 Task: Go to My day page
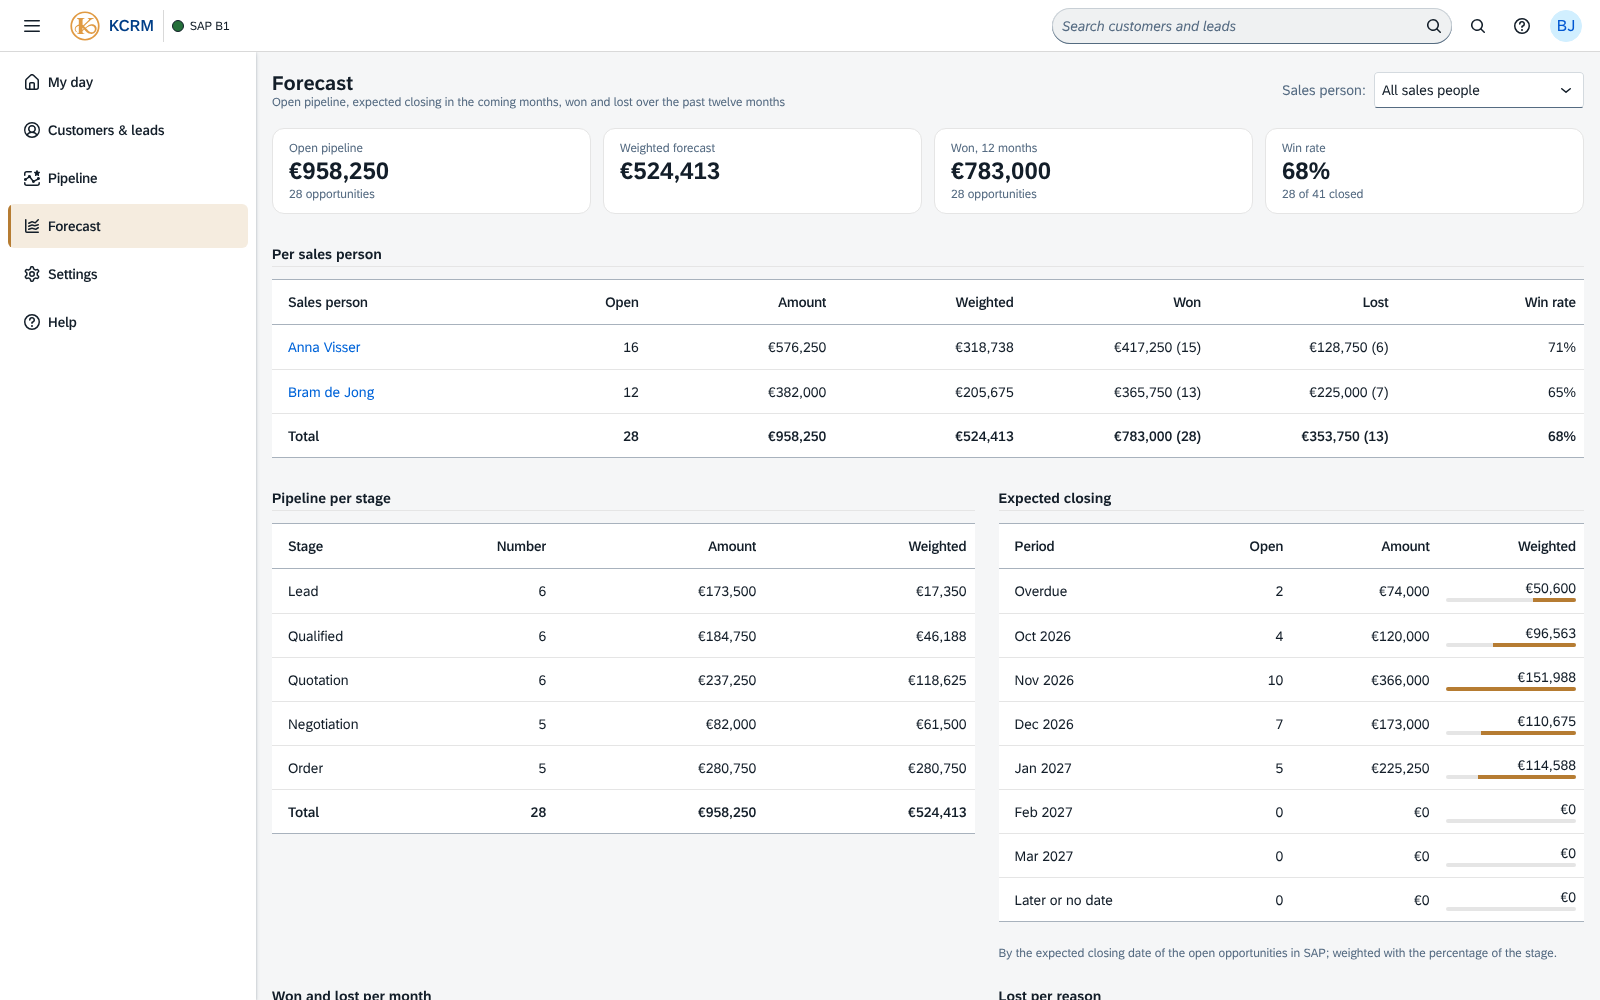[x=128, y=82]
